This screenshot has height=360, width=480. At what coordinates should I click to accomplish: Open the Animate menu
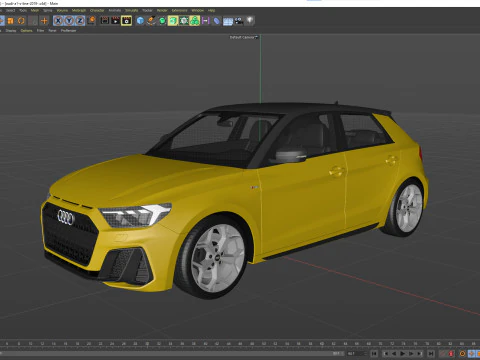[115, 10]
